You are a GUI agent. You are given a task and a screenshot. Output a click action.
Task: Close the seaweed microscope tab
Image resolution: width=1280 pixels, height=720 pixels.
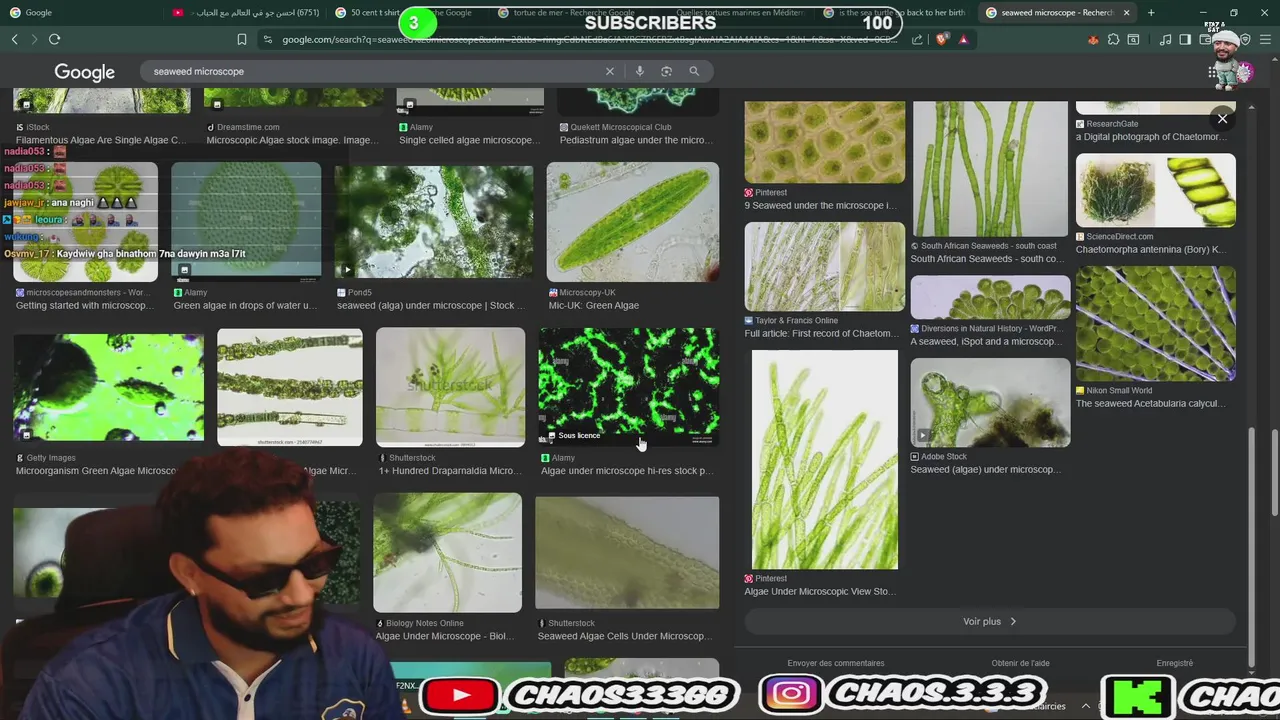[1126, 12]
